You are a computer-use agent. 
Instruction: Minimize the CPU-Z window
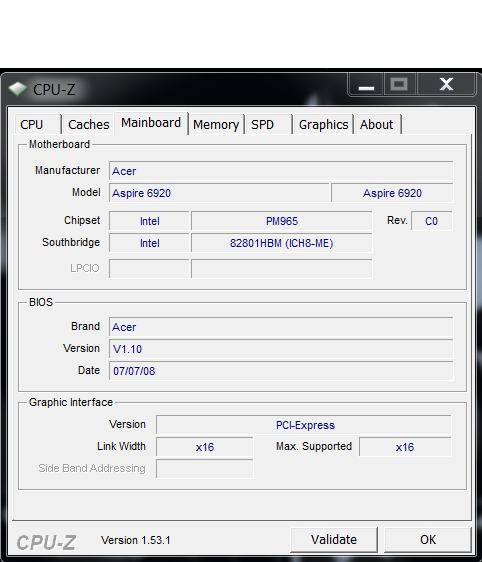point(366,85)
